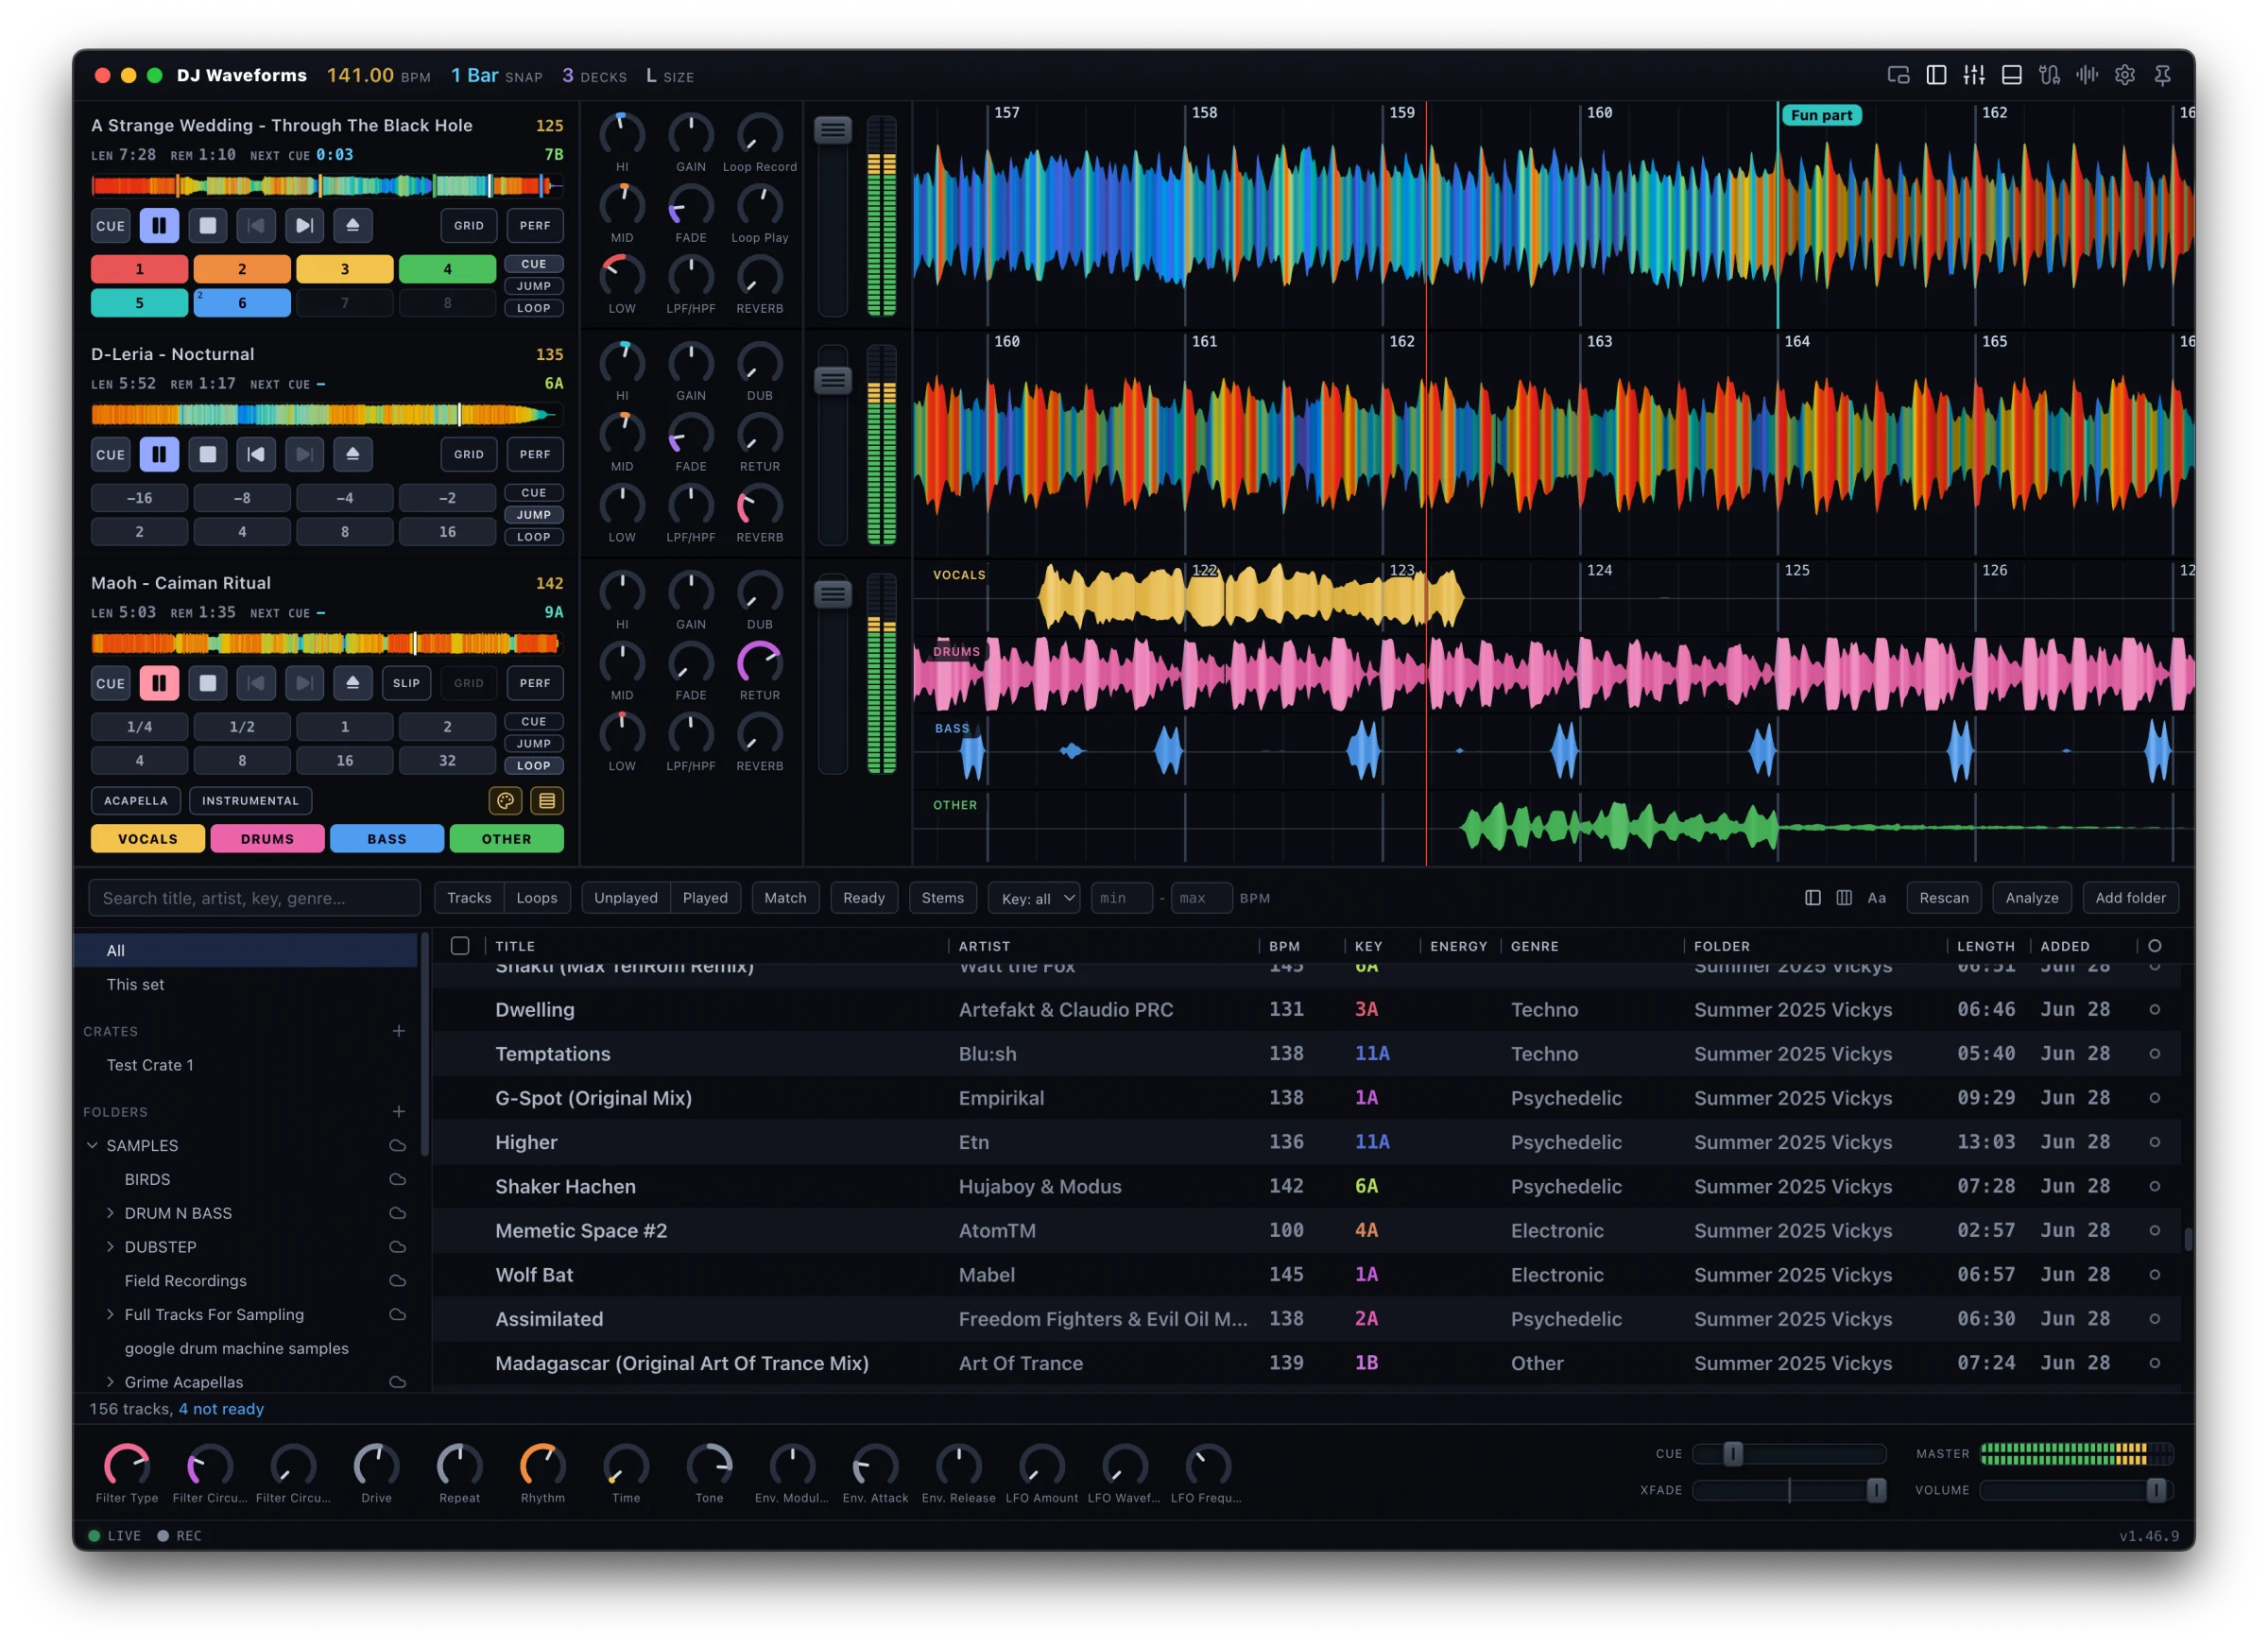Jump to next cue on A Strange Wedding deck
Screen dimensions: 2268x1647
[304, 226]
